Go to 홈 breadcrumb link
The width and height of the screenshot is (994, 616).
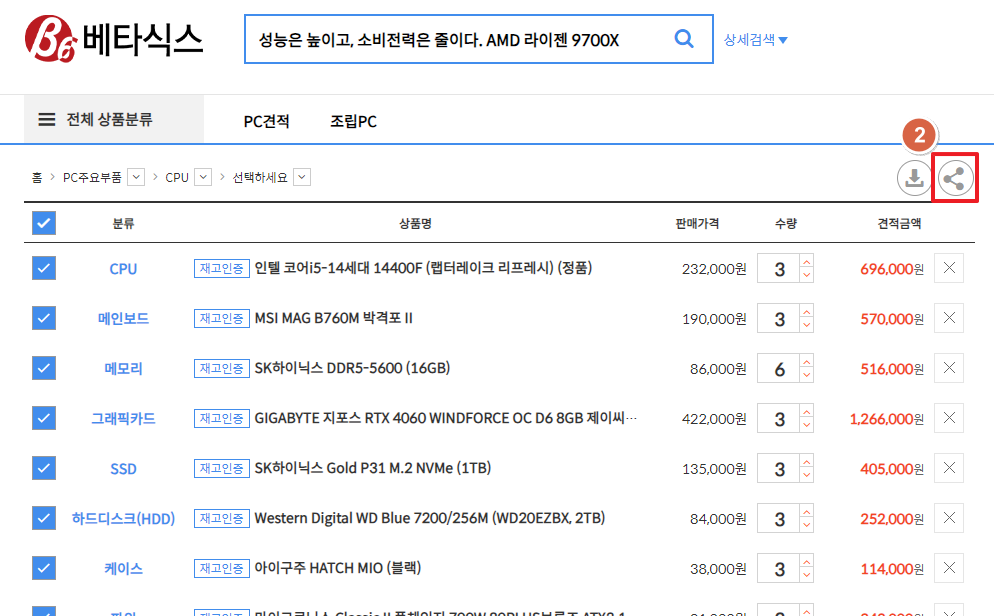37,178
